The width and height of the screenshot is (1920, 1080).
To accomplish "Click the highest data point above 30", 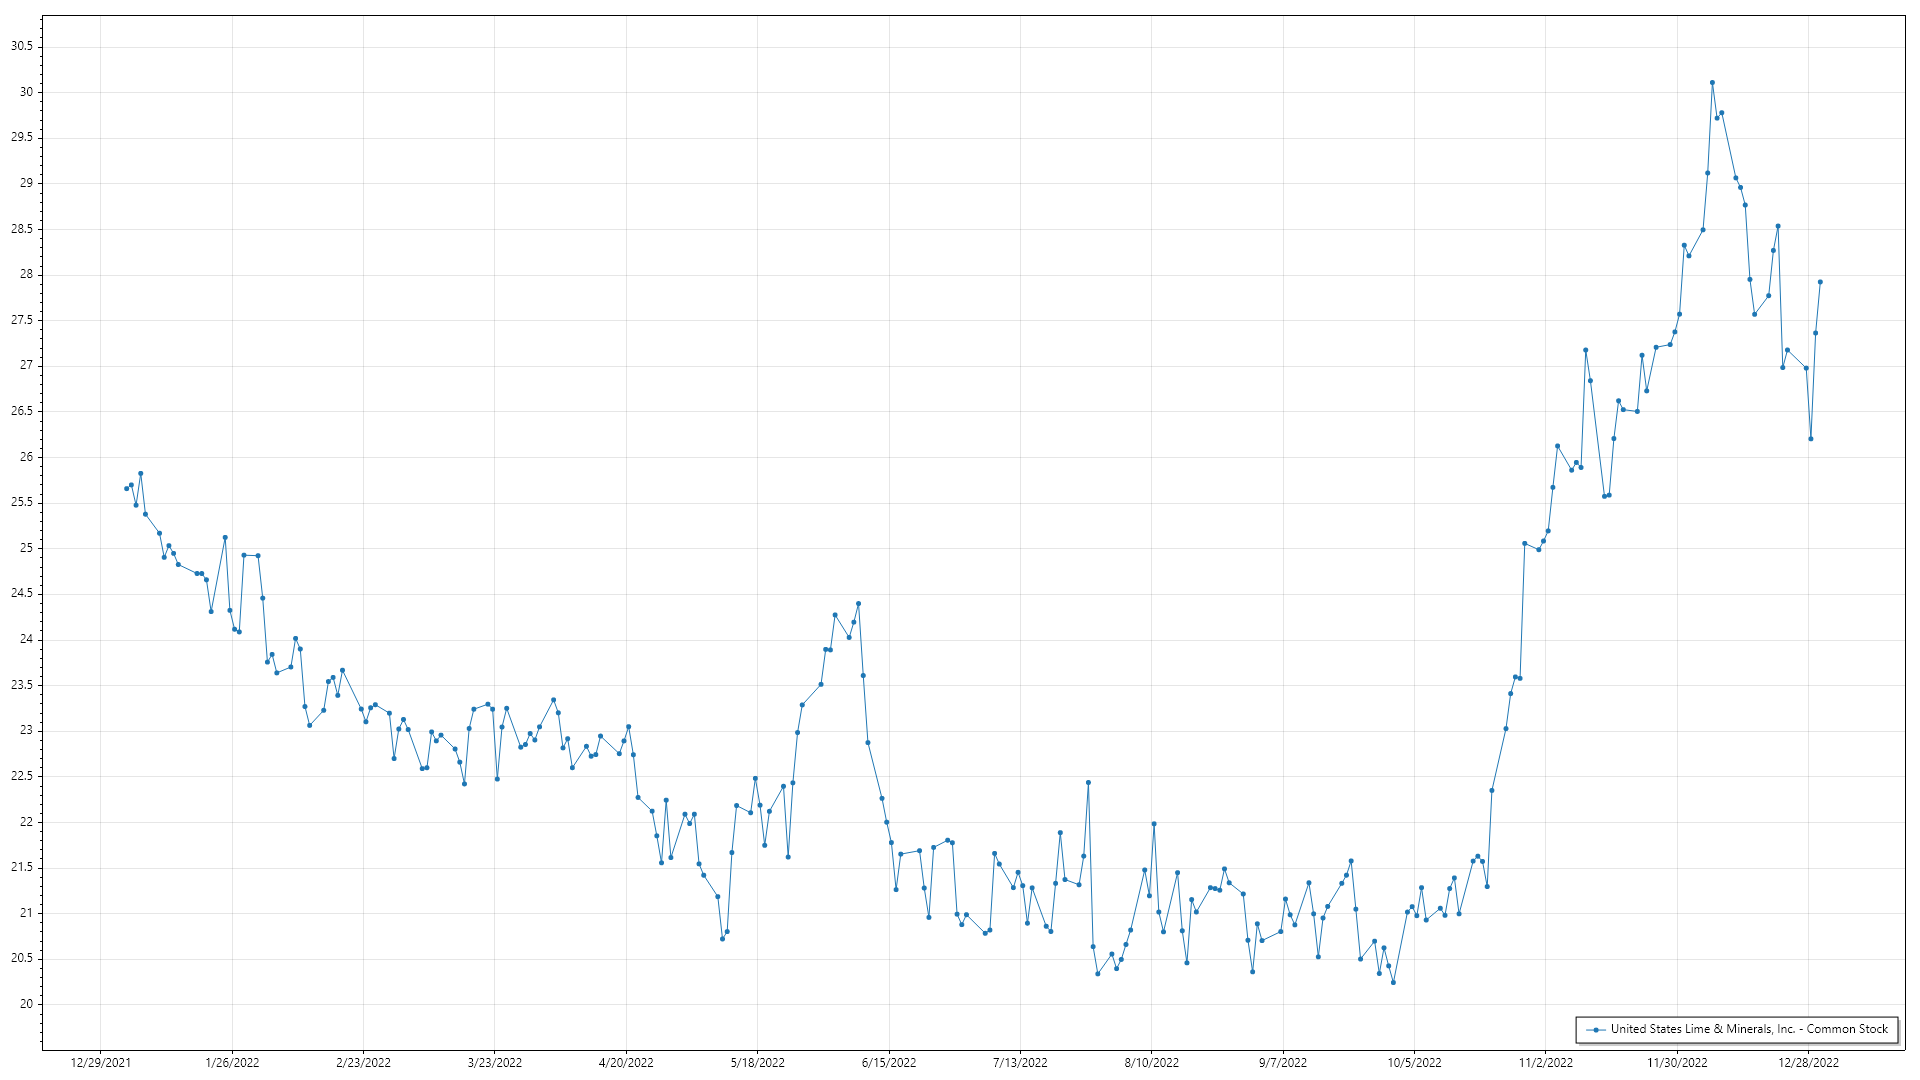I will pyautogui.click(x=1712, y=83).
